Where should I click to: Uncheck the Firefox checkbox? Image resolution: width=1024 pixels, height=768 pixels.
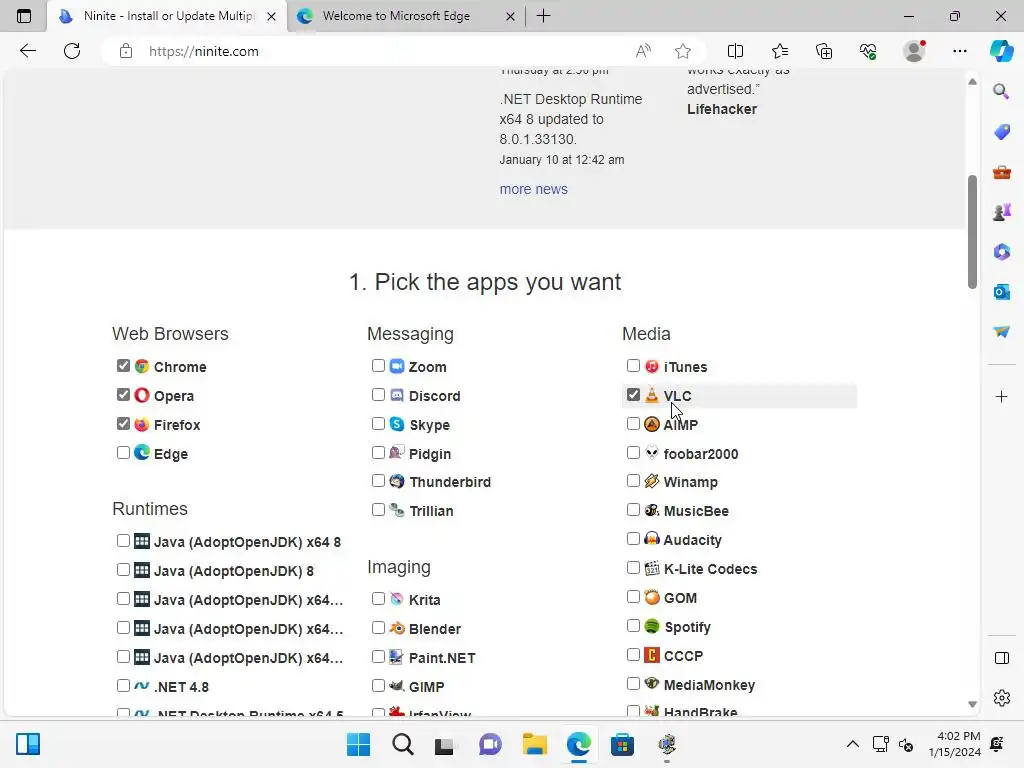(123, 423)
